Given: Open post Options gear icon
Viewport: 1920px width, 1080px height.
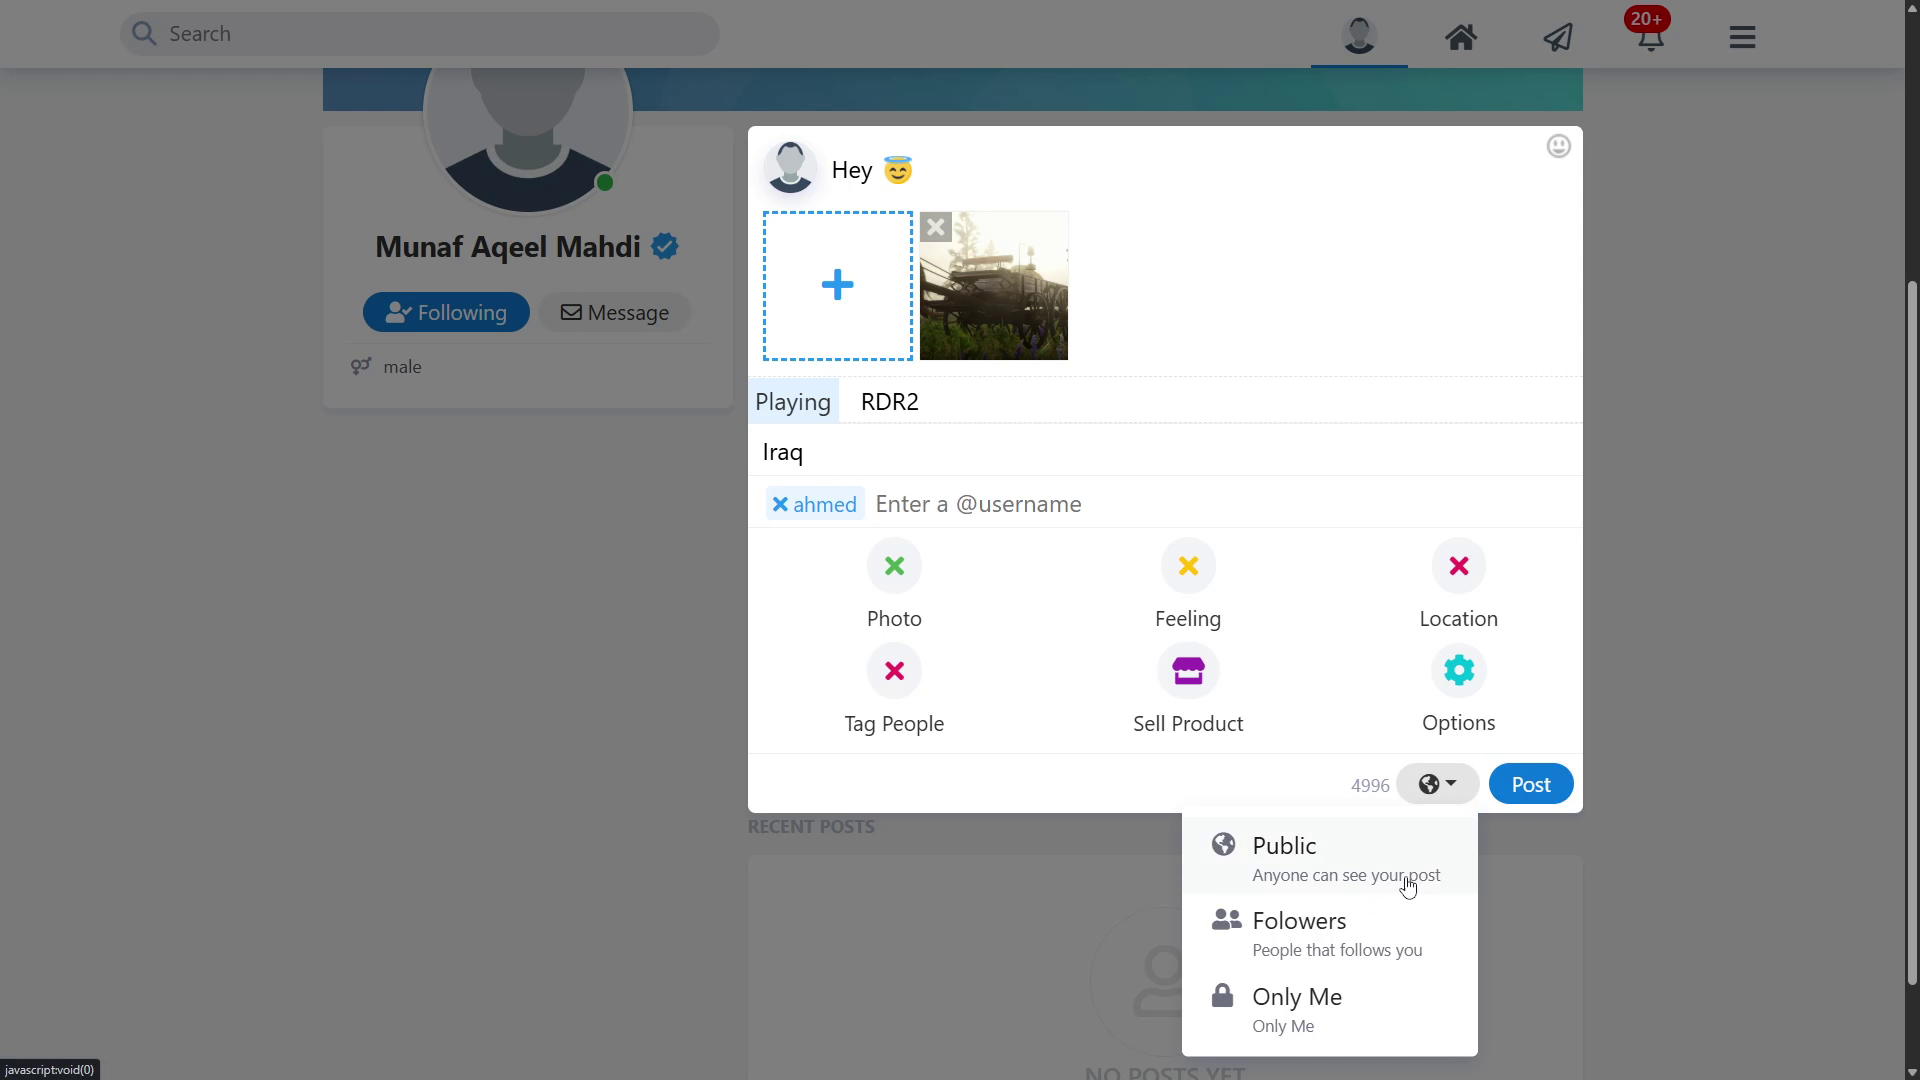Looking at the screenshot, I should point(1458,670).
